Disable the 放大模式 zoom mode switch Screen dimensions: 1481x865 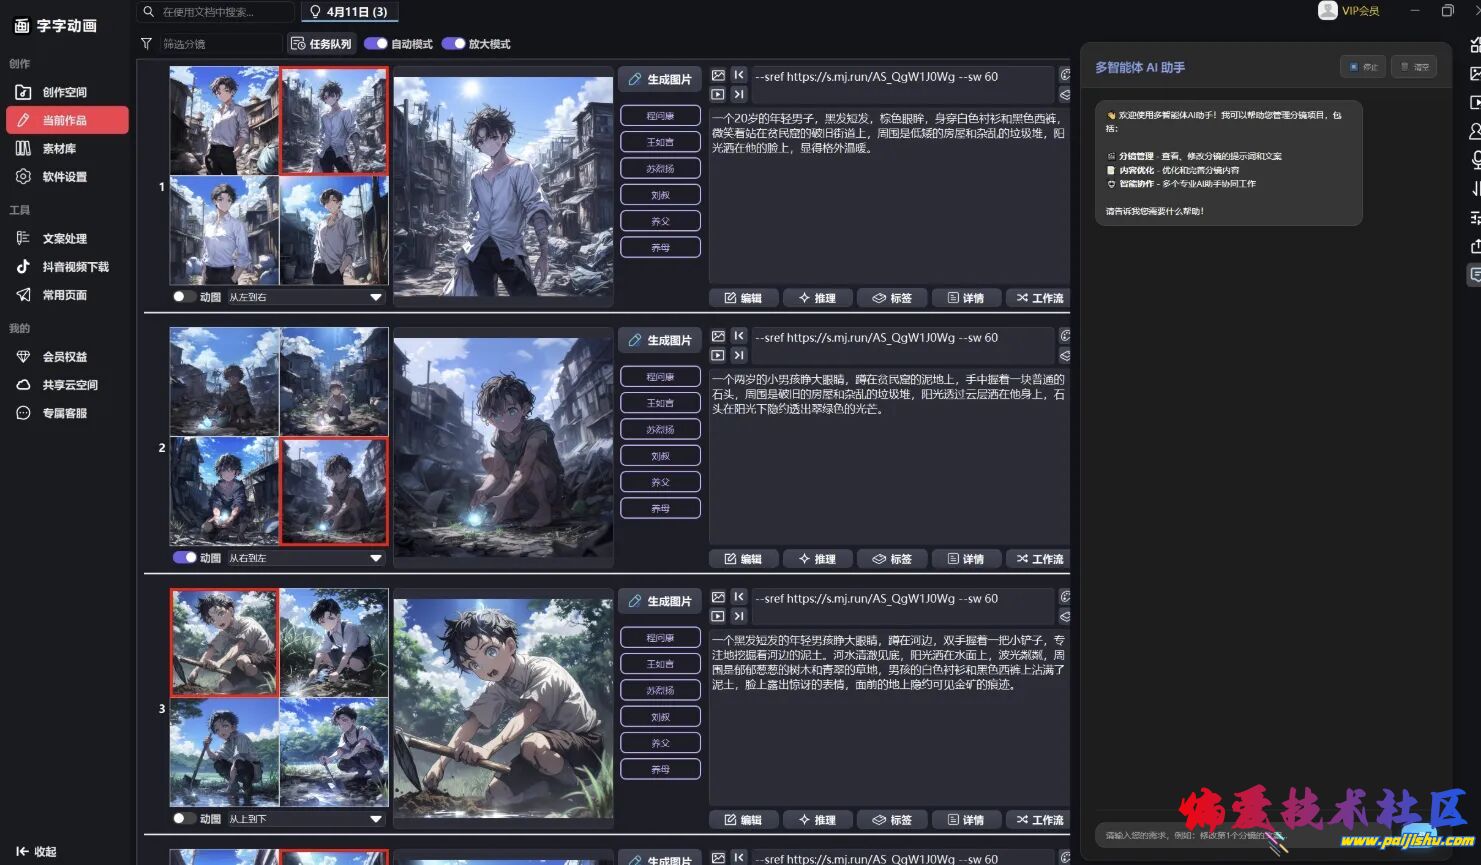click(x=453, y=44)
